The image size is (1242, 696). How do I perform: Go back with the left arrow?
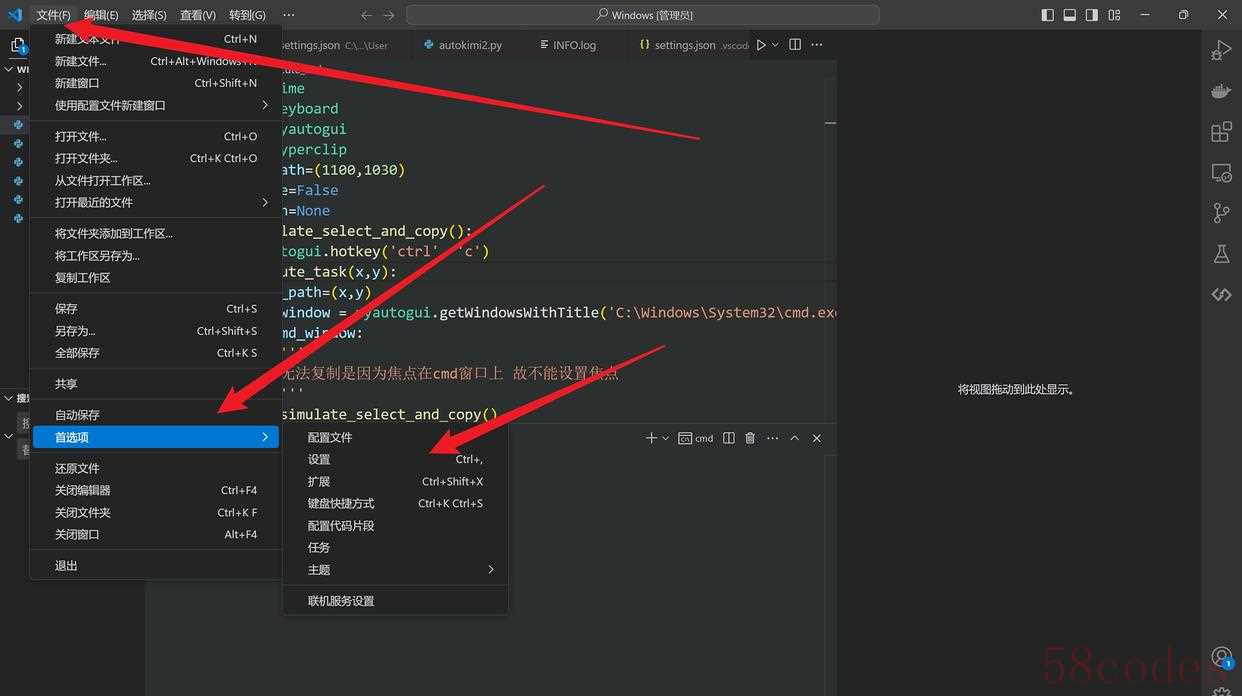[366, 15]
